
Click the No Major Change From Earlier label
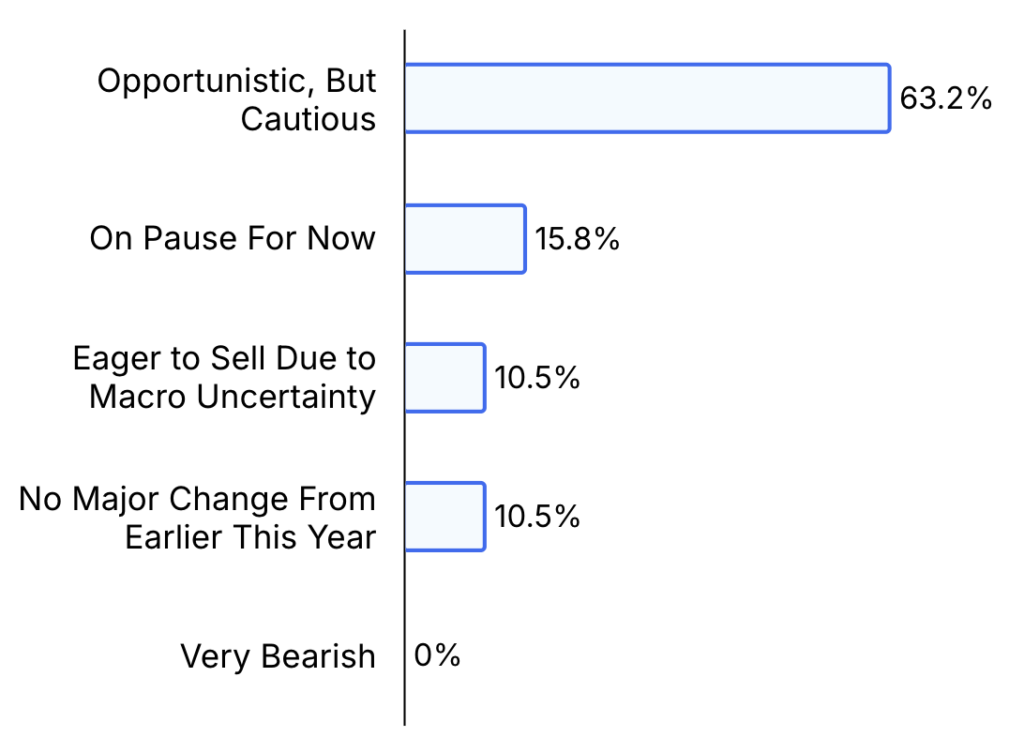pyautogui.click(x=197, y=518)
